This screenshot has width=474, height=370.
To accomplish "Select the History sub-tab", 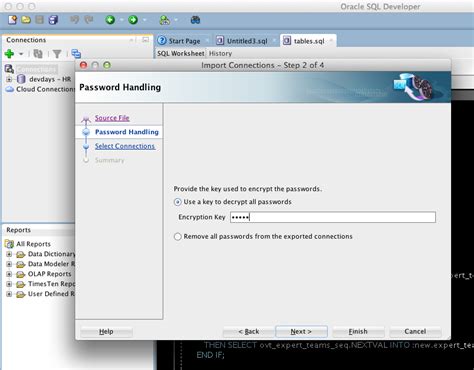I will tap(220, 53).
